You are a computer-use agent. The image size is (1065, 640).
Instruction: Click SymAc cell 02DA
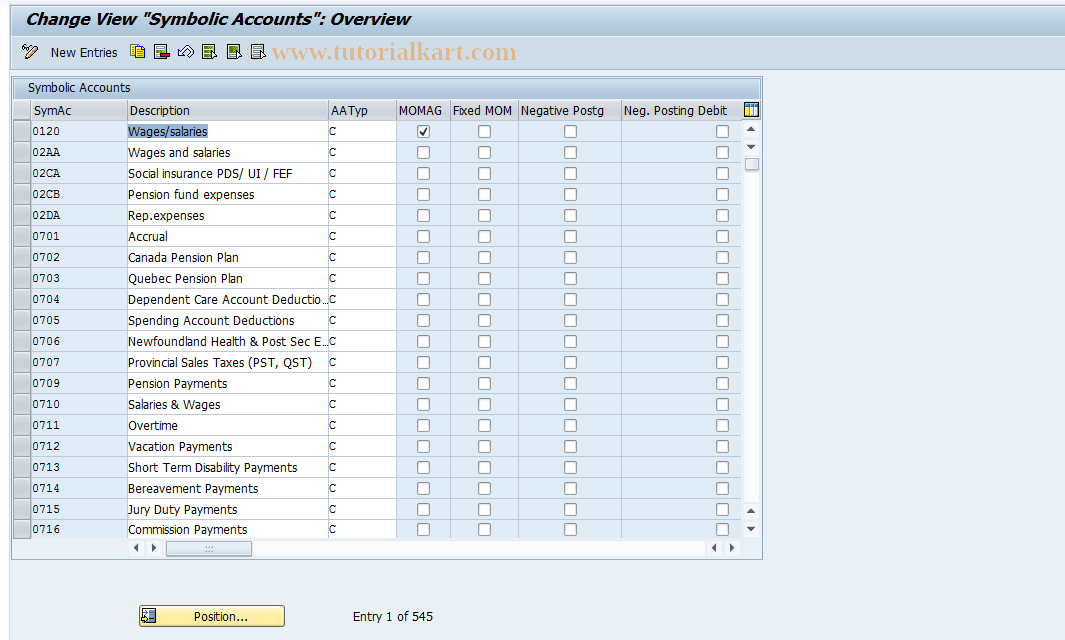coord(79,215)
